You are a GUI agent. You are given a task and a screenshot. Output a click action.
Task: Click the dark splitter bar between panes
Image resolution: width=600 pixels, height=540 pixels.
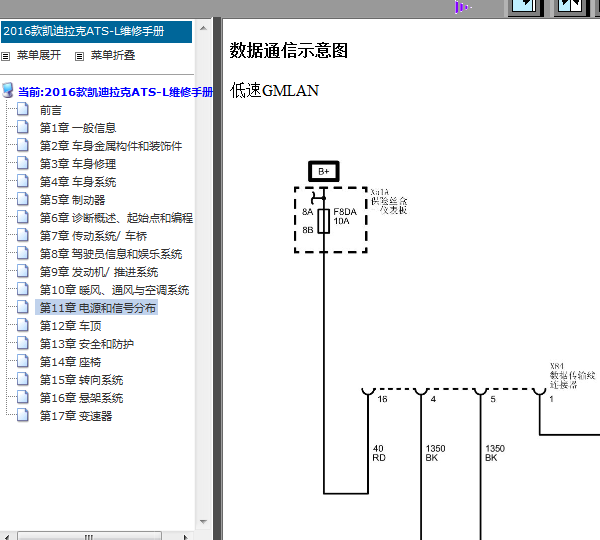217,279
